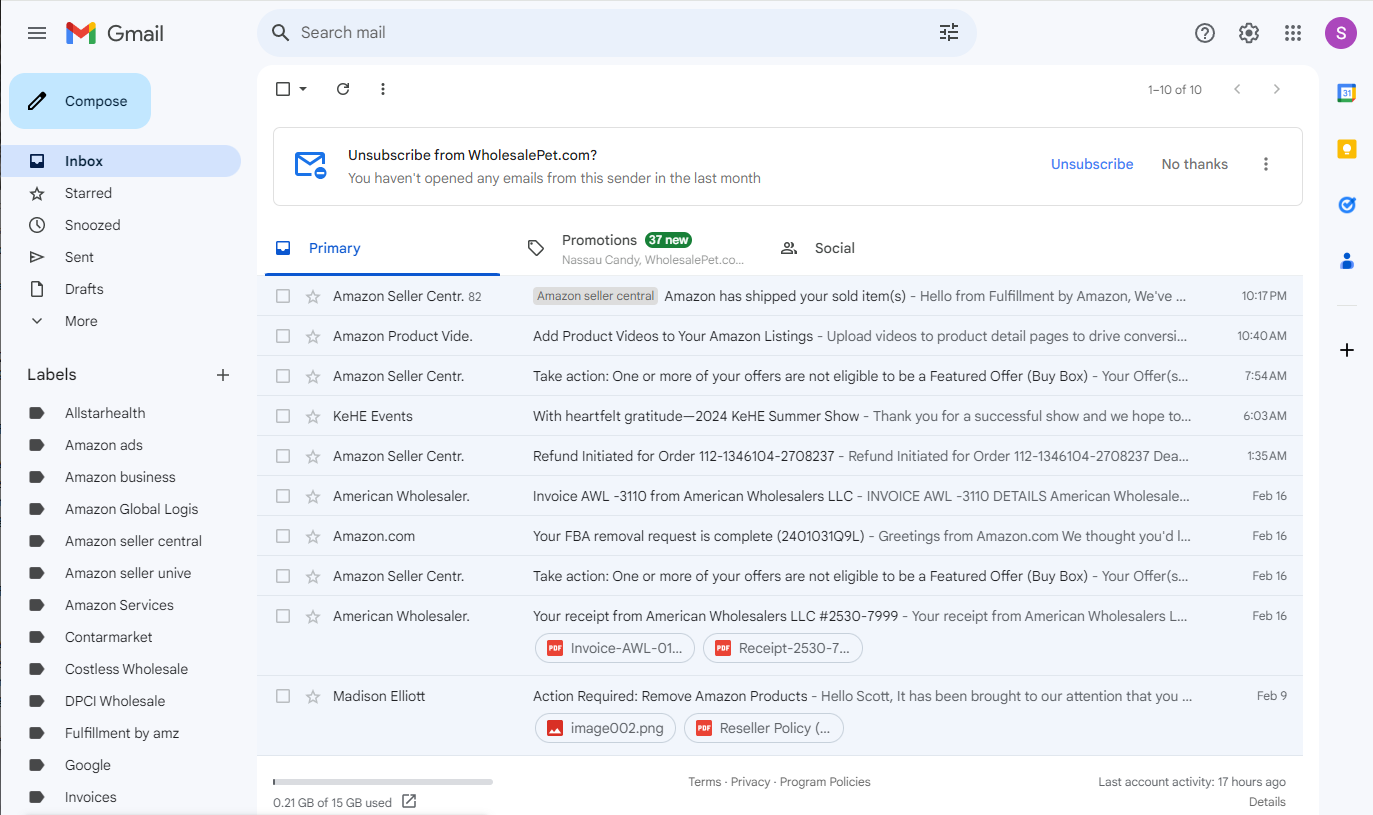The height and width of the screenshot is (815, 1373).
Task: Open Google Tasks in the side panel
Action: (x=1347, y=205)
